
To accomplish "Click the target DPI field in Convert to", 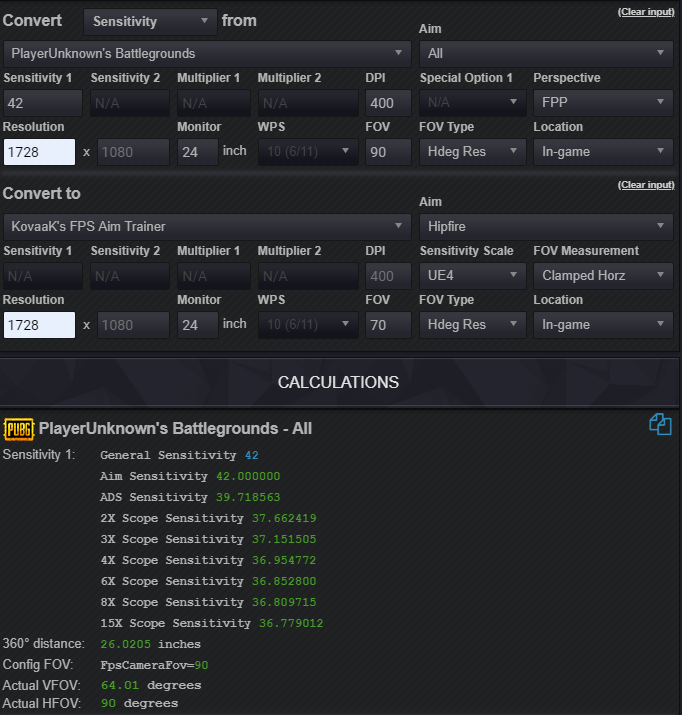I will tap(388, 276).
